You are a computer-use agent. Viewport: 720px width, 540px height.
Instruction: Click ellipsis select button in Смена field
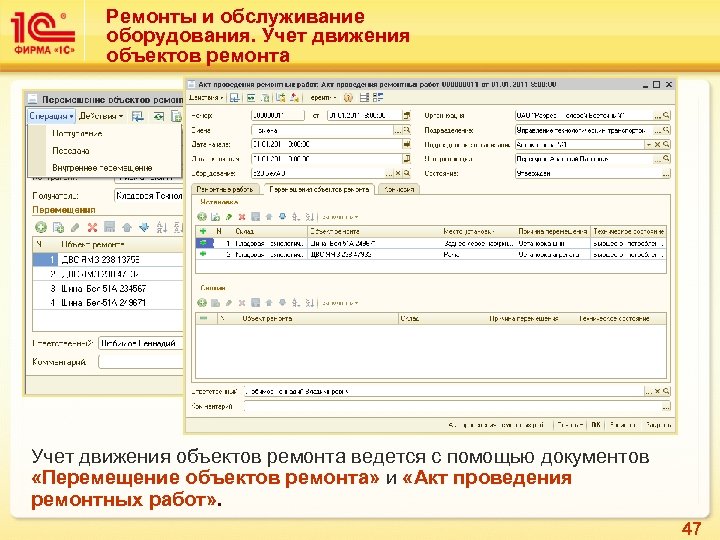coord(398,130)
